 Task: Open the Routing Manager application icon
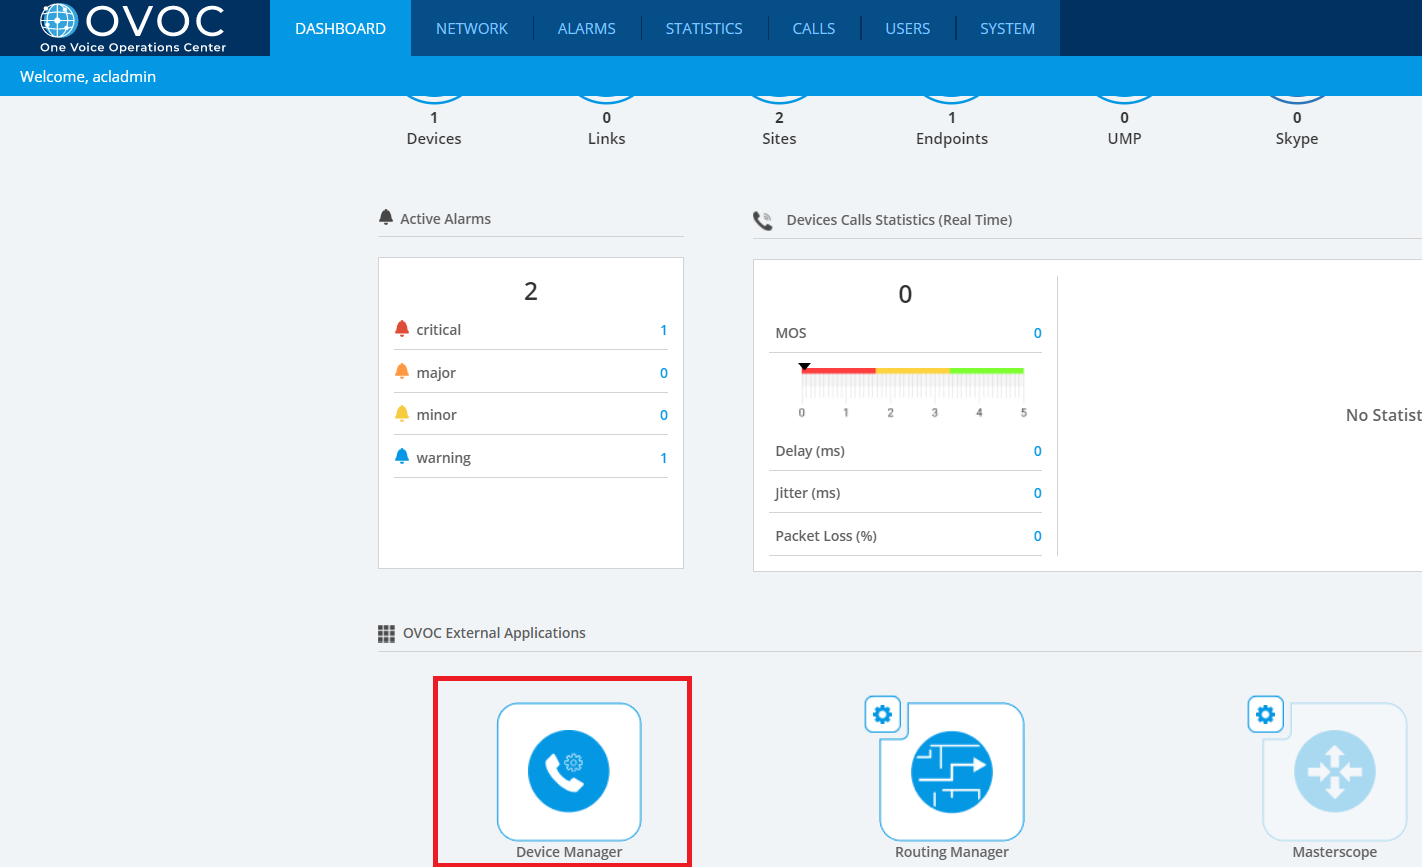tap(951, 772)
